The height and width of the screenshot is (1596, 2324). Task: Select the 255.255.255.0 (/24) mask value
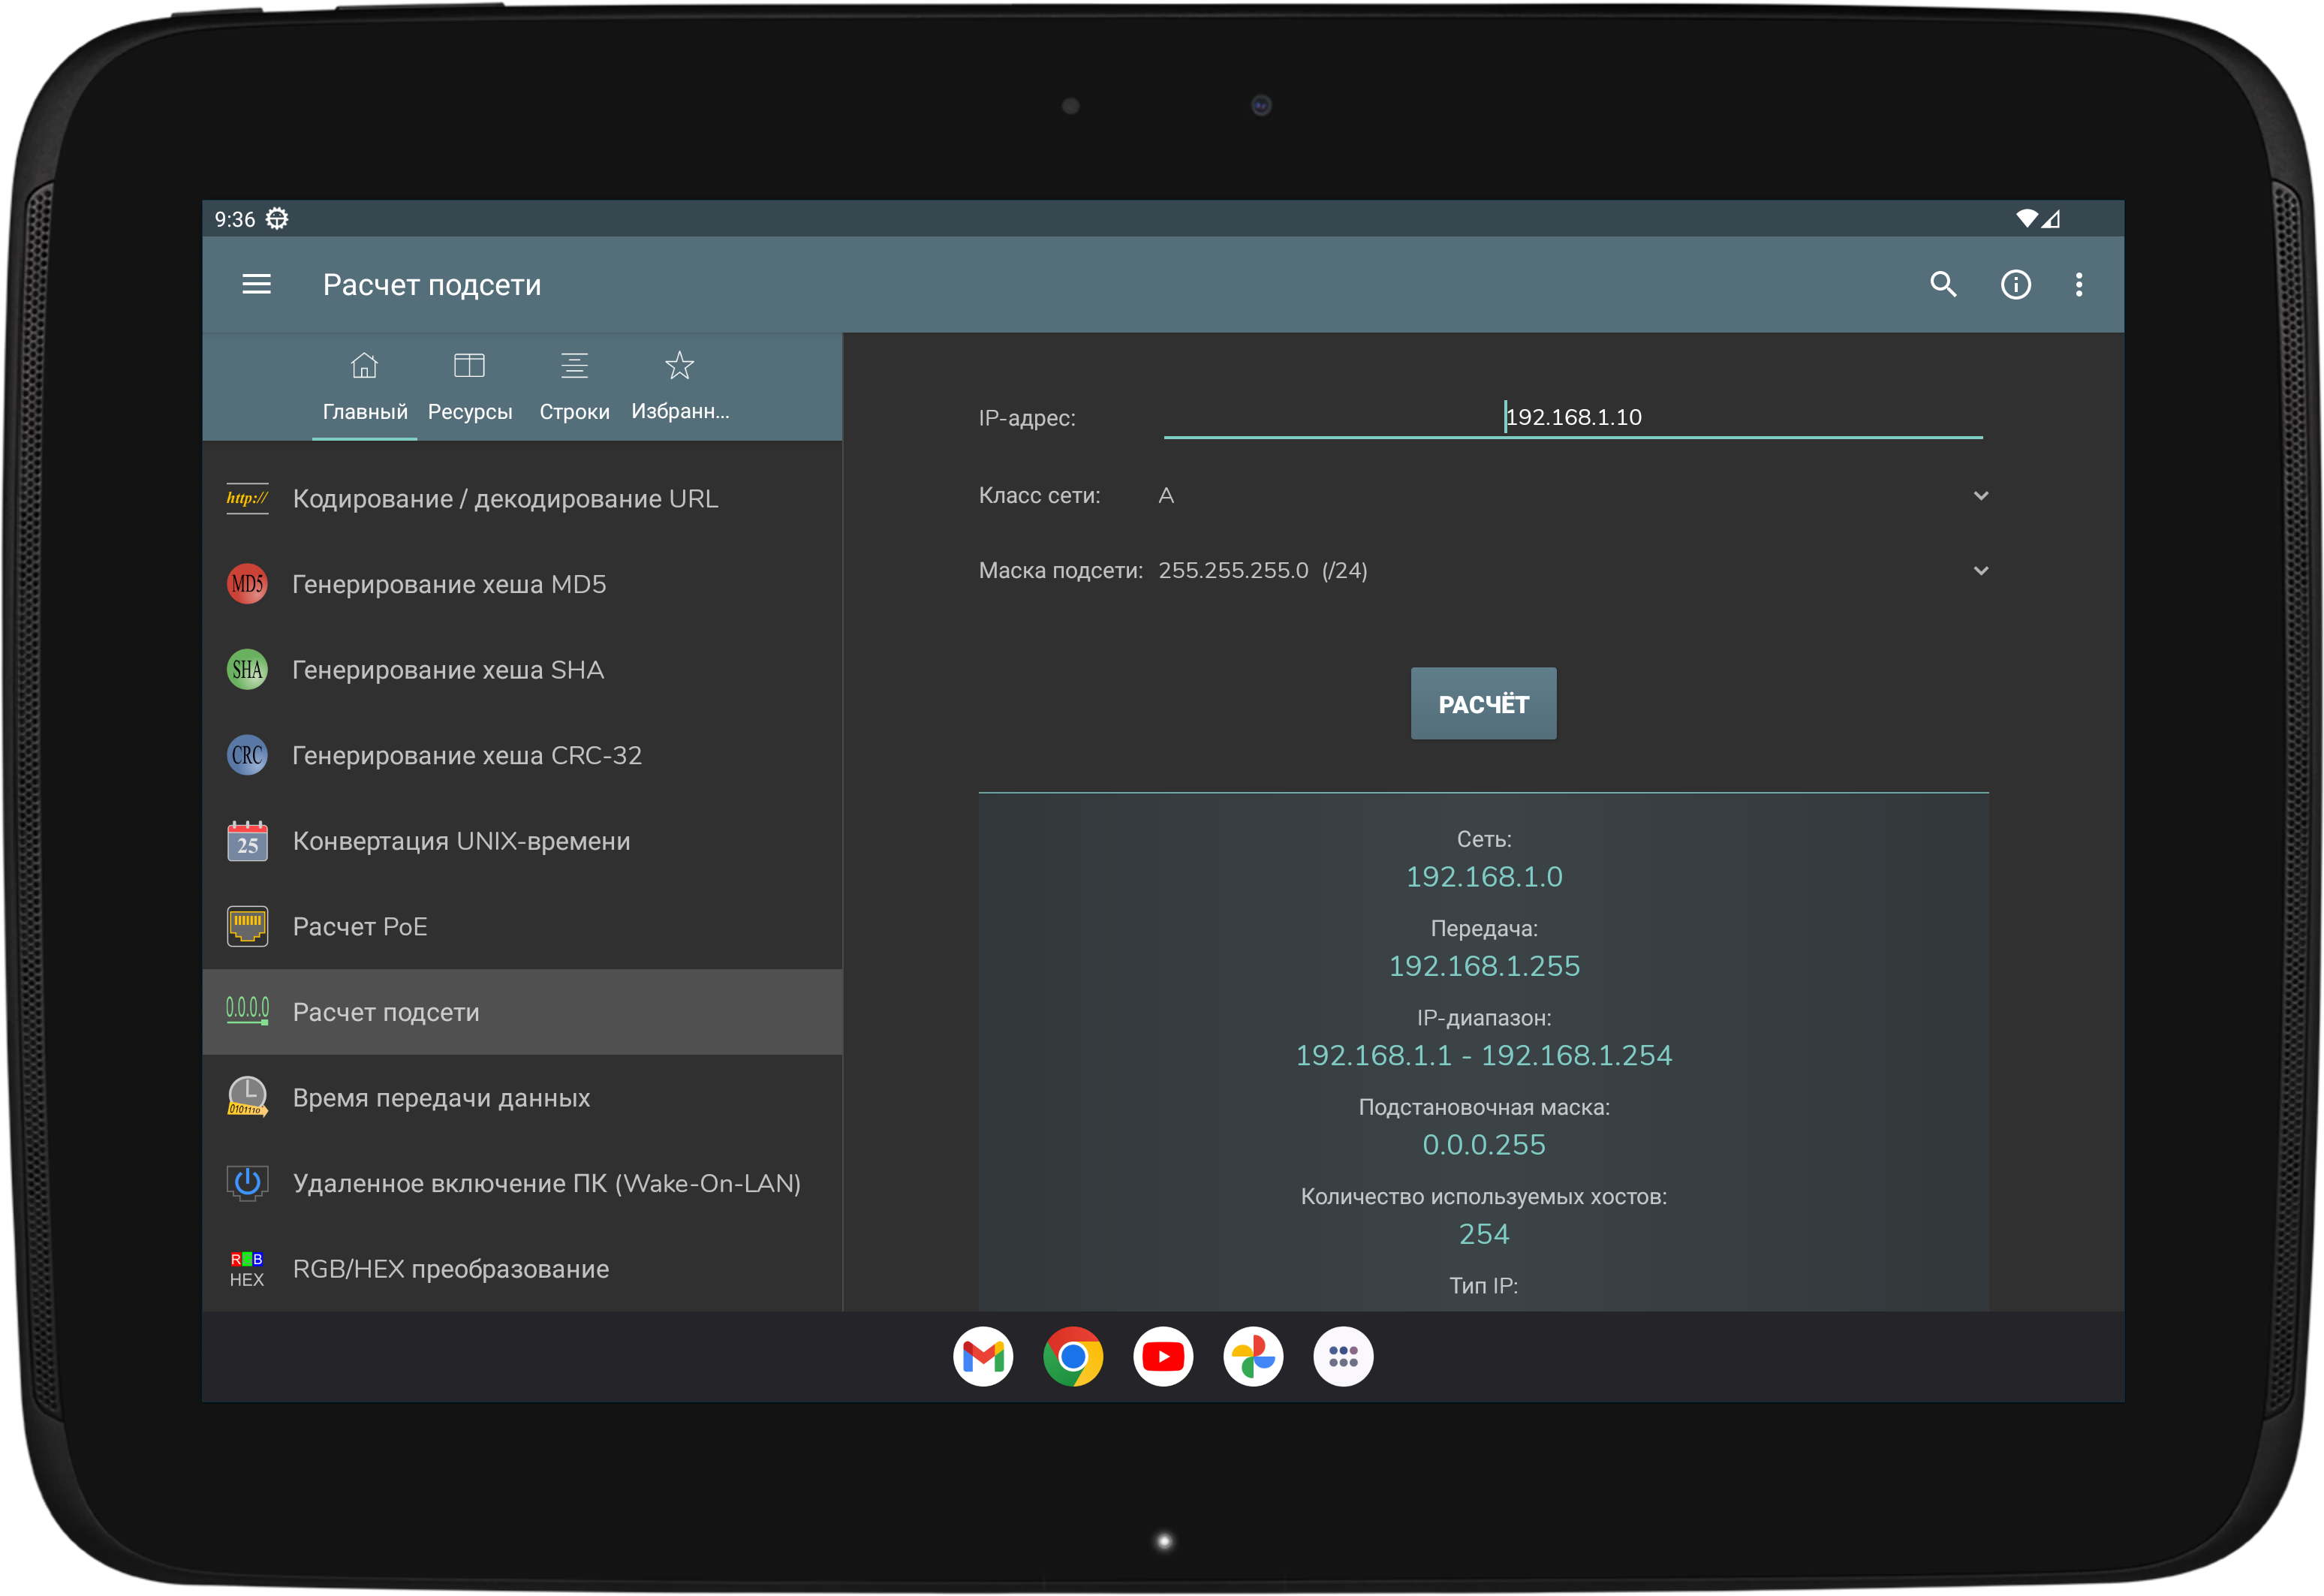click(1263, 571)
